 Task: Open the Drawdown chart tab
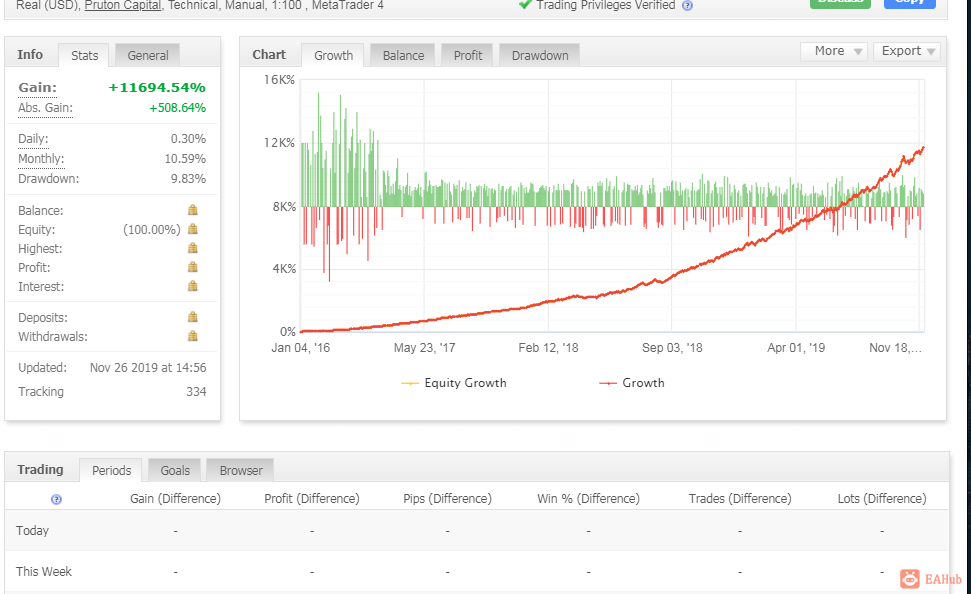pos(539,55)
